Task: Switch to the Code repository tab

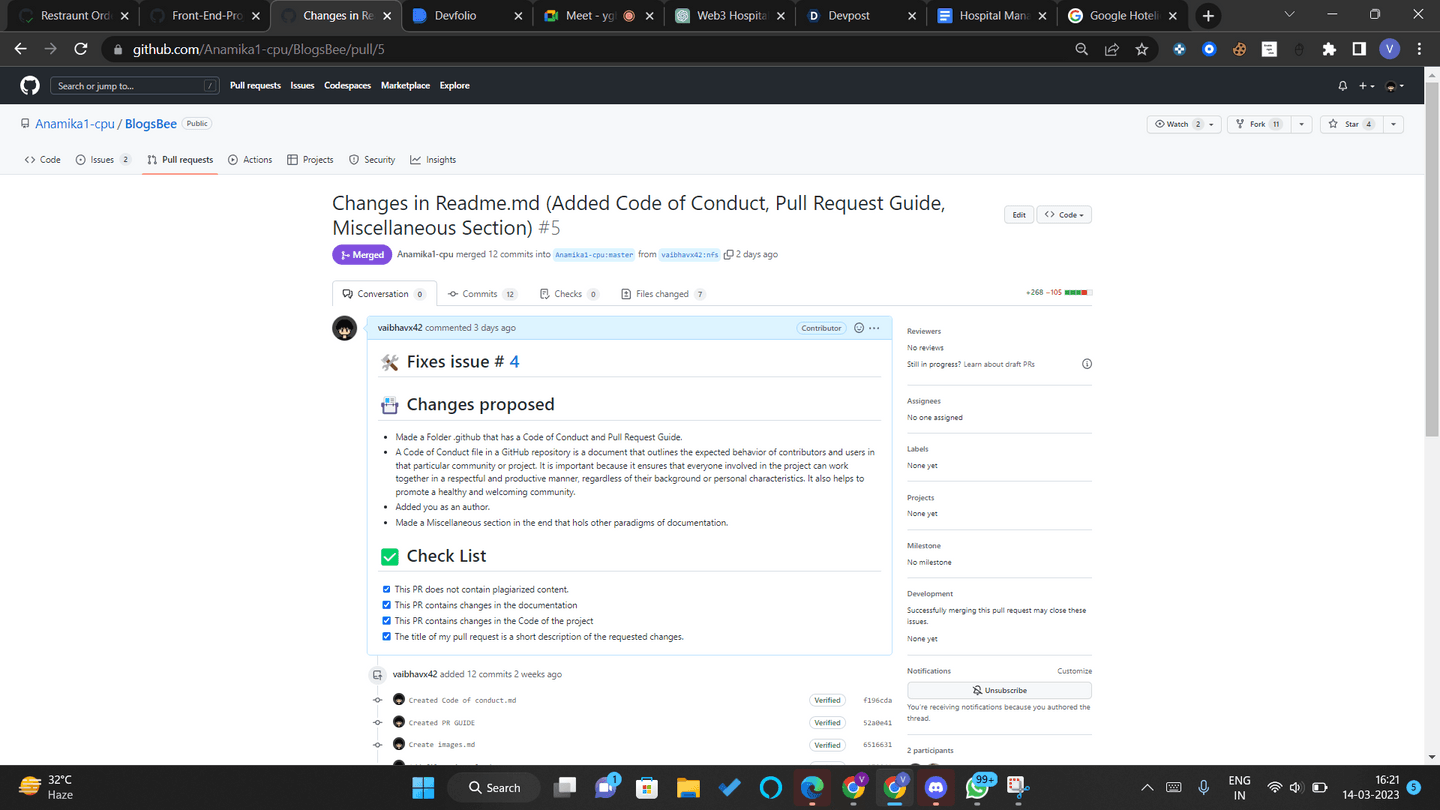Action: click(43, 160)
